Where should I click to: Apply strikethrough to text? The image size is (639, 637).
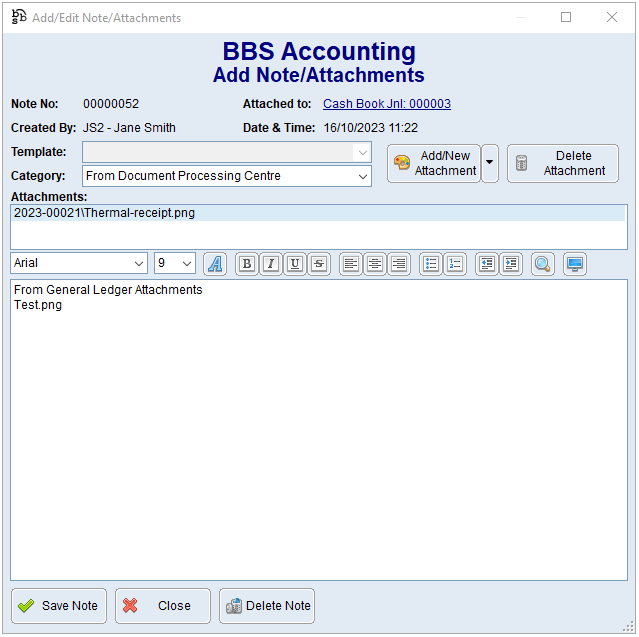point(318,264)
